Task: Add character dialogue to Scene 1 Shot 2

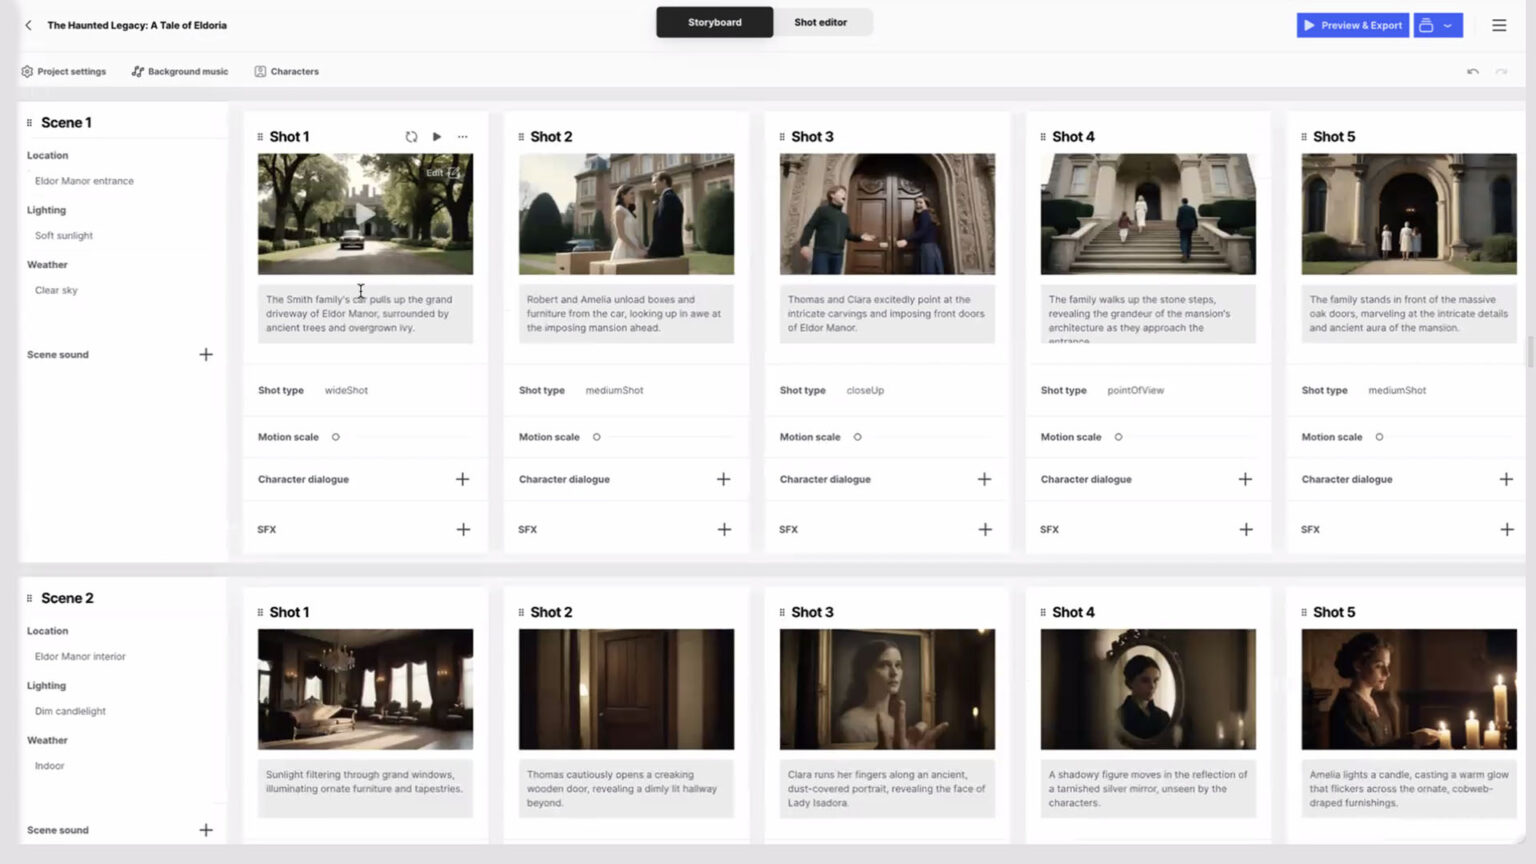Action: pos(723,480)
